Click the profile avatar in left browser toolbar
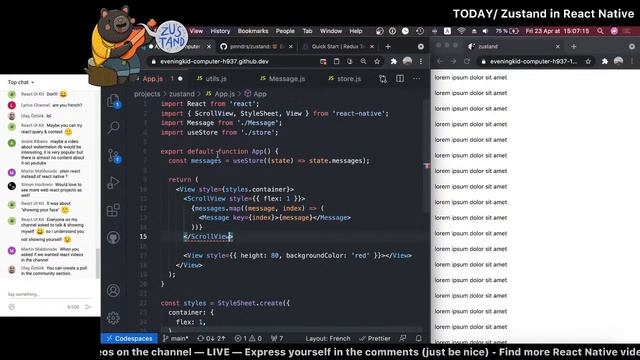Screen dimensions: 640x360 coord(407,61)
